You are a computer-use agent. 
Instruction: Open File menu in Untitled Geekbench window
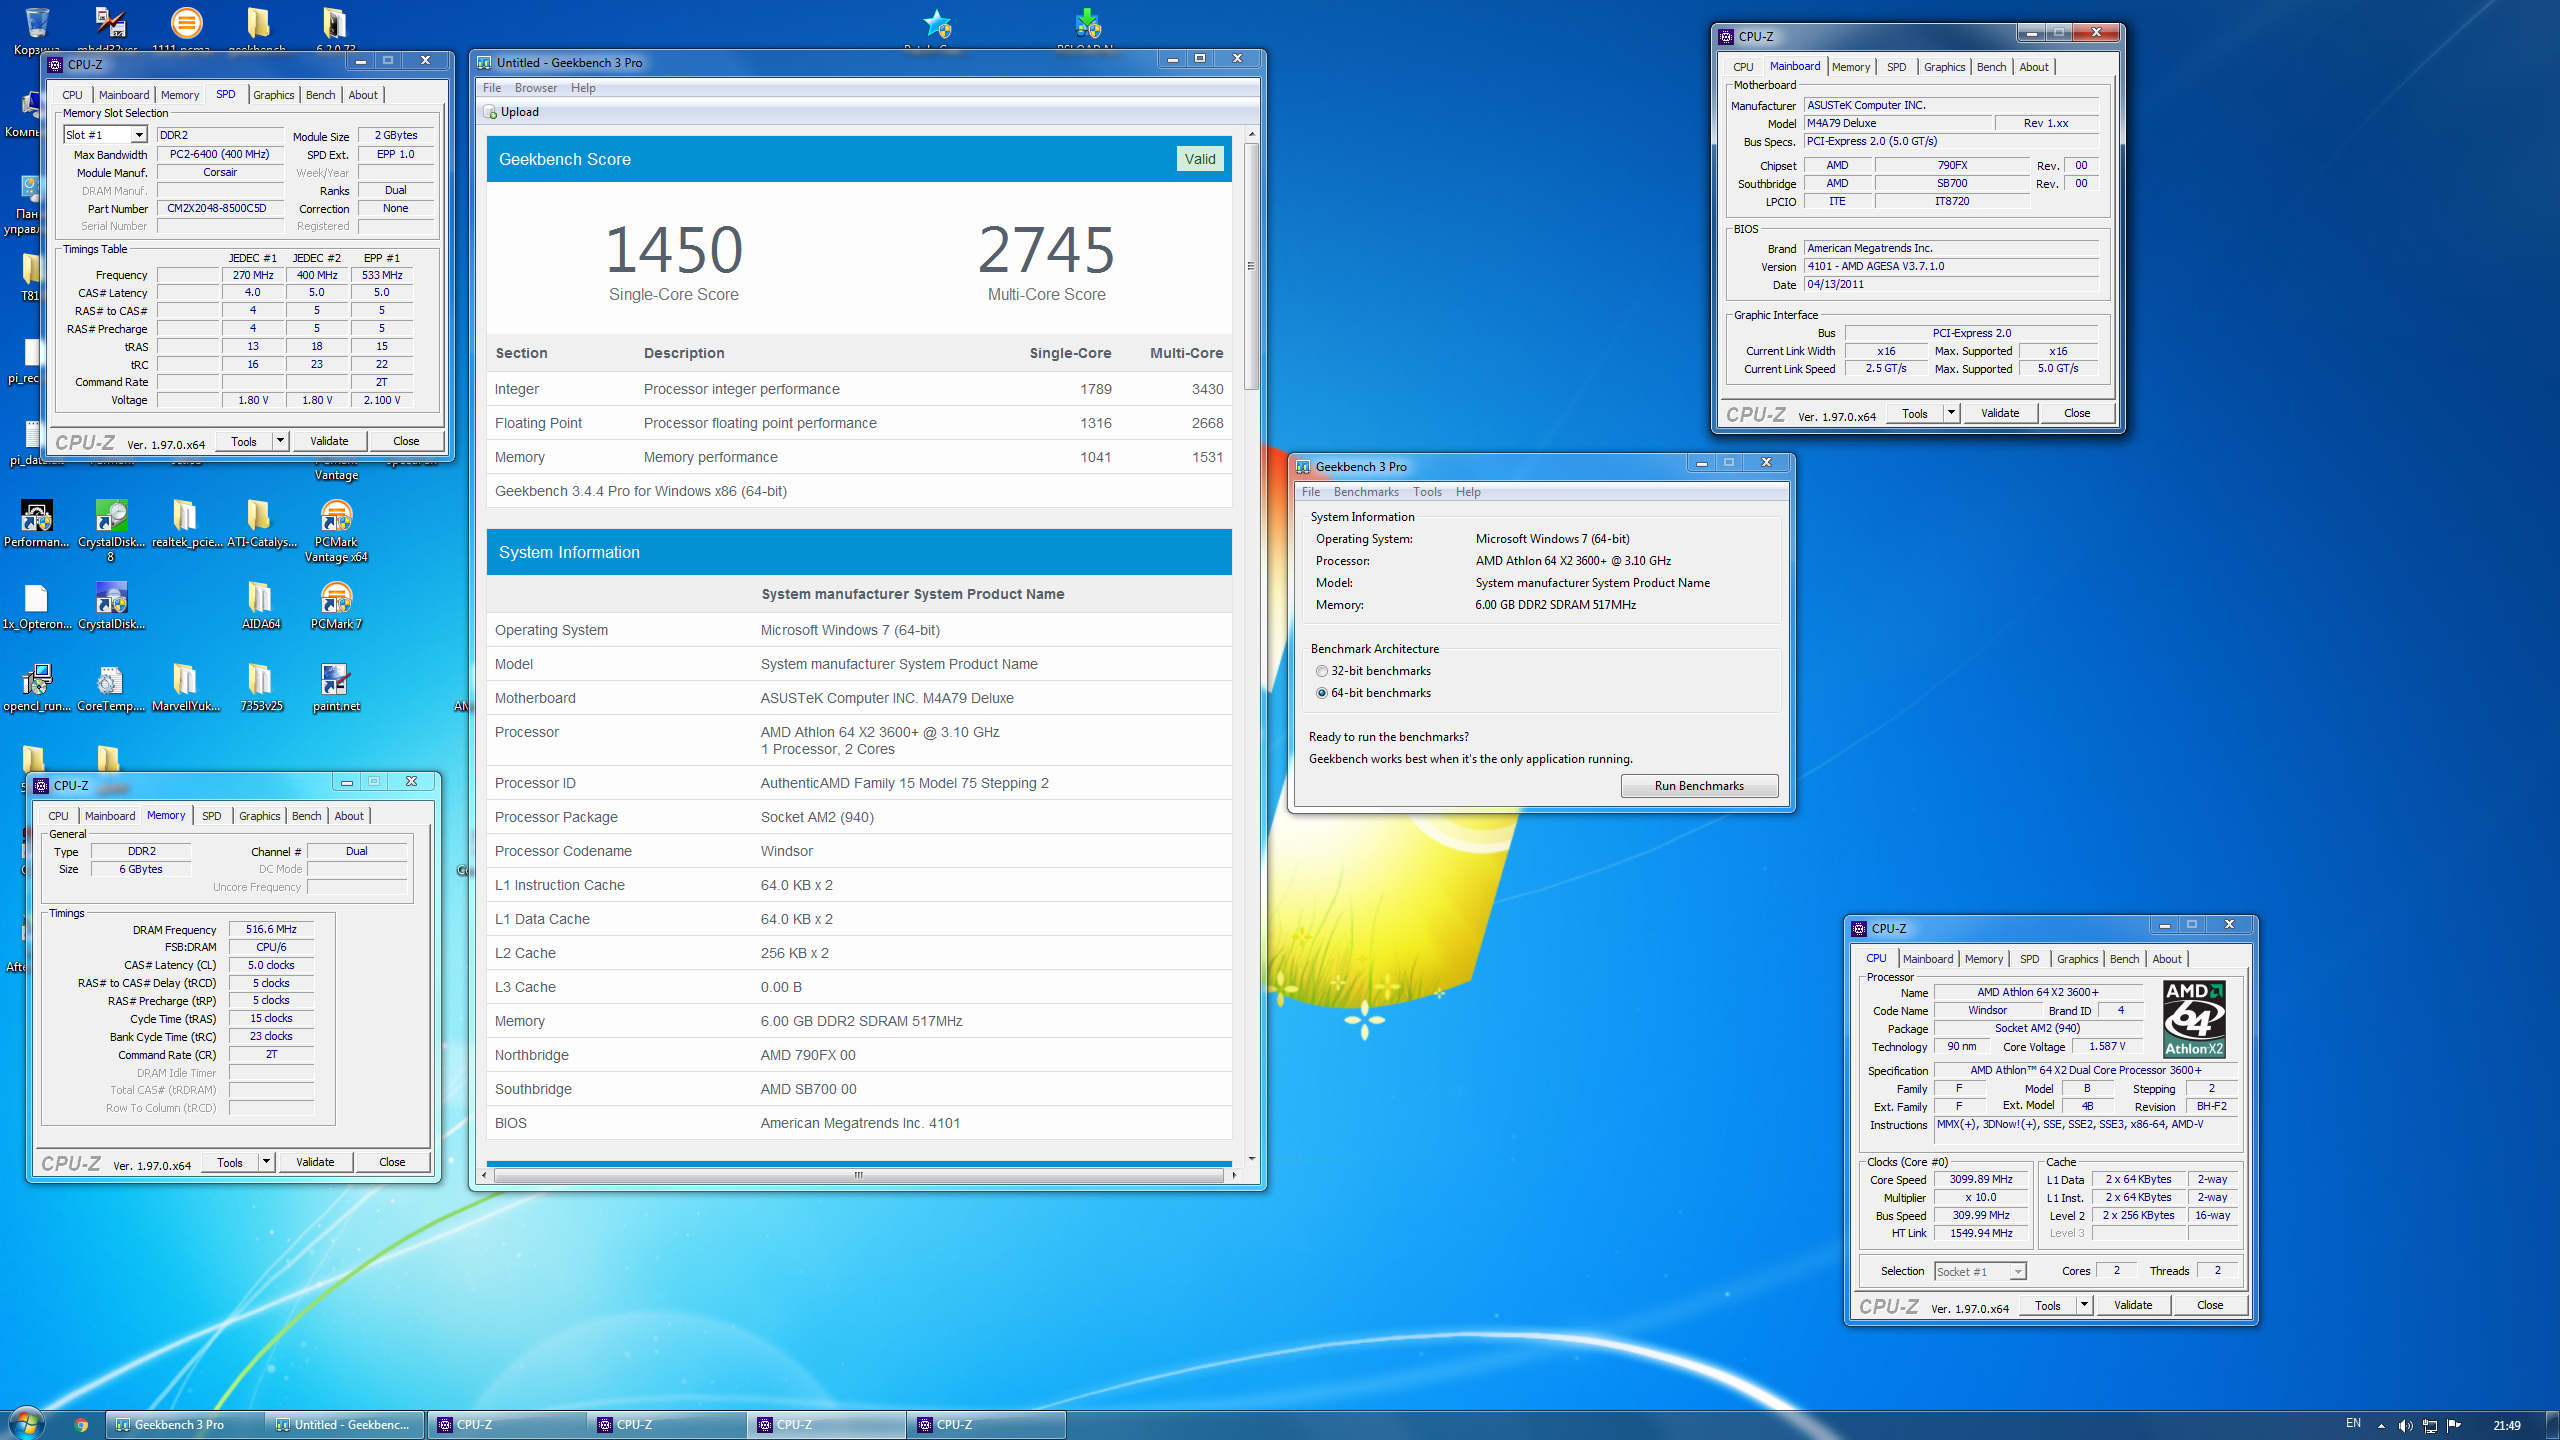(x=492, y=88)
